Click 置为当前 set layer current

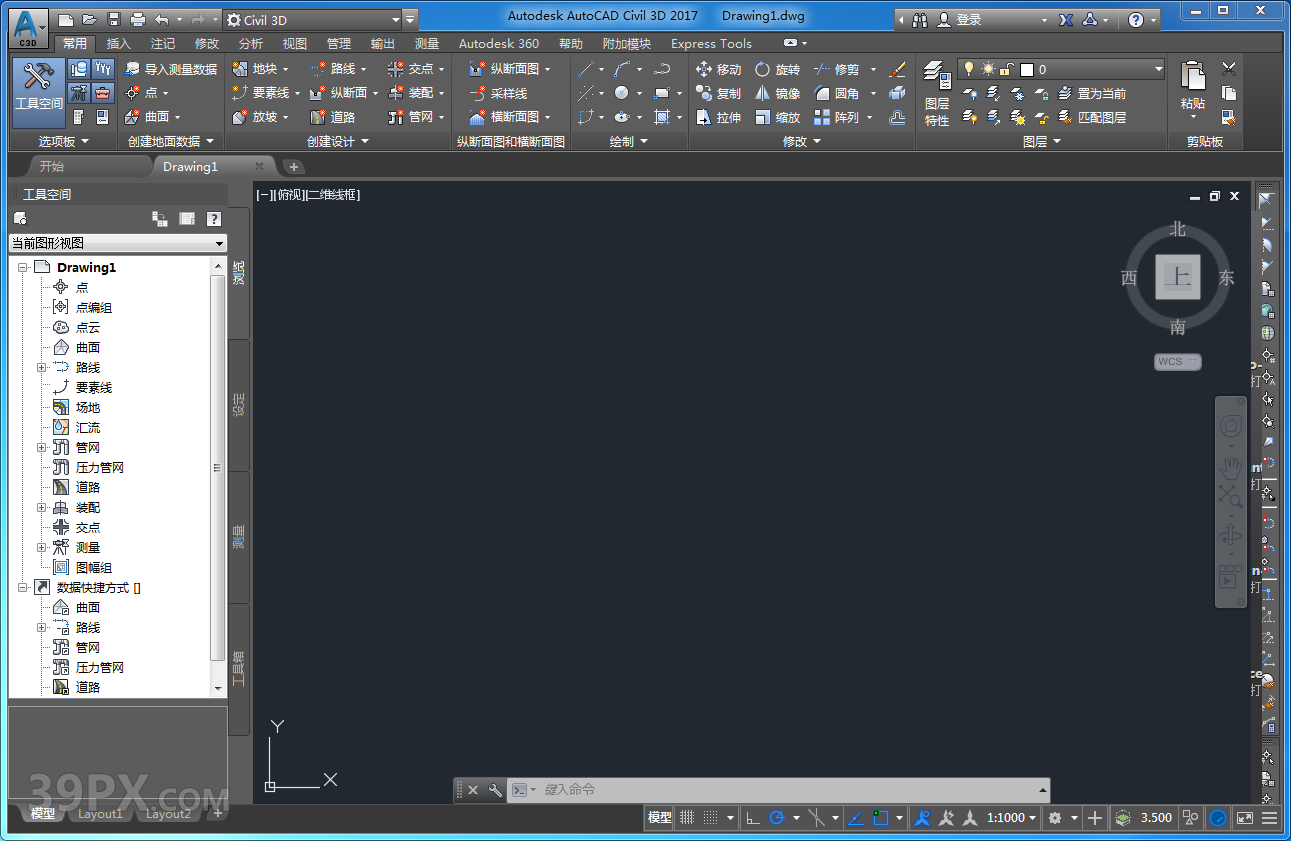click(1093, 93)
